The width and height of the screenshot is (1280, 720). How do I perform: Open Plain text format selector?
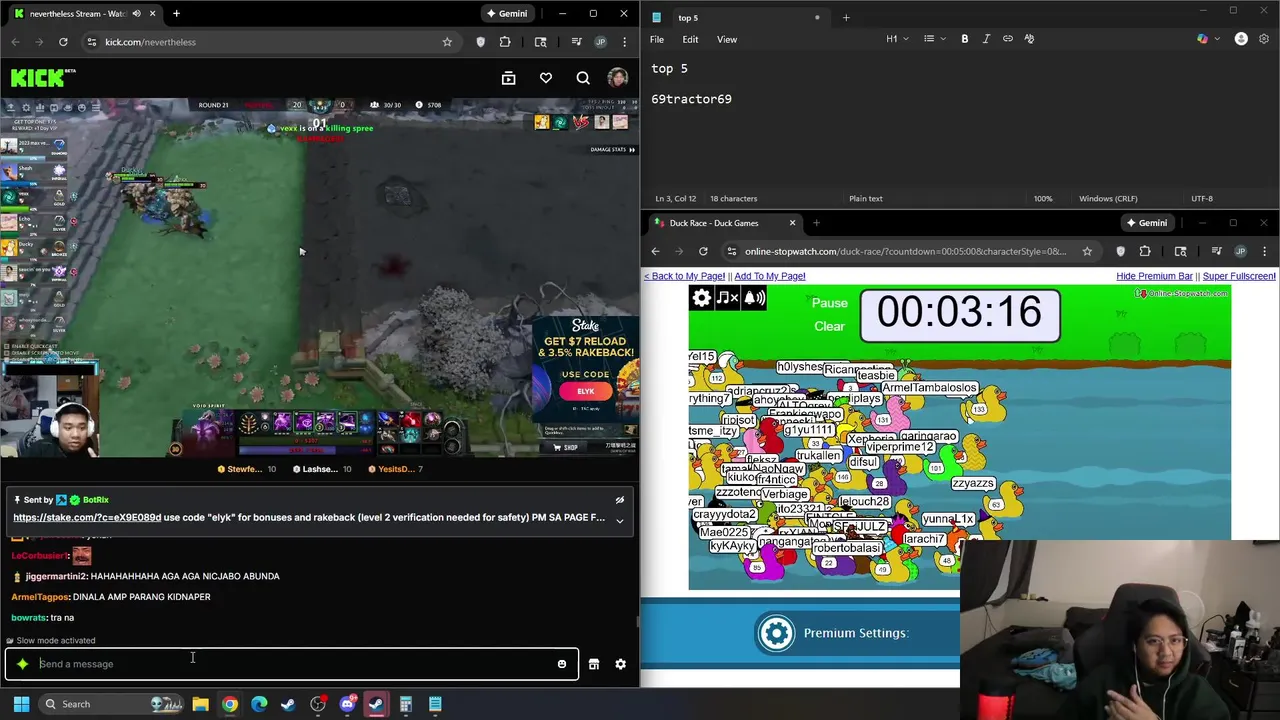pyautogui.click(x=866, y=198)
